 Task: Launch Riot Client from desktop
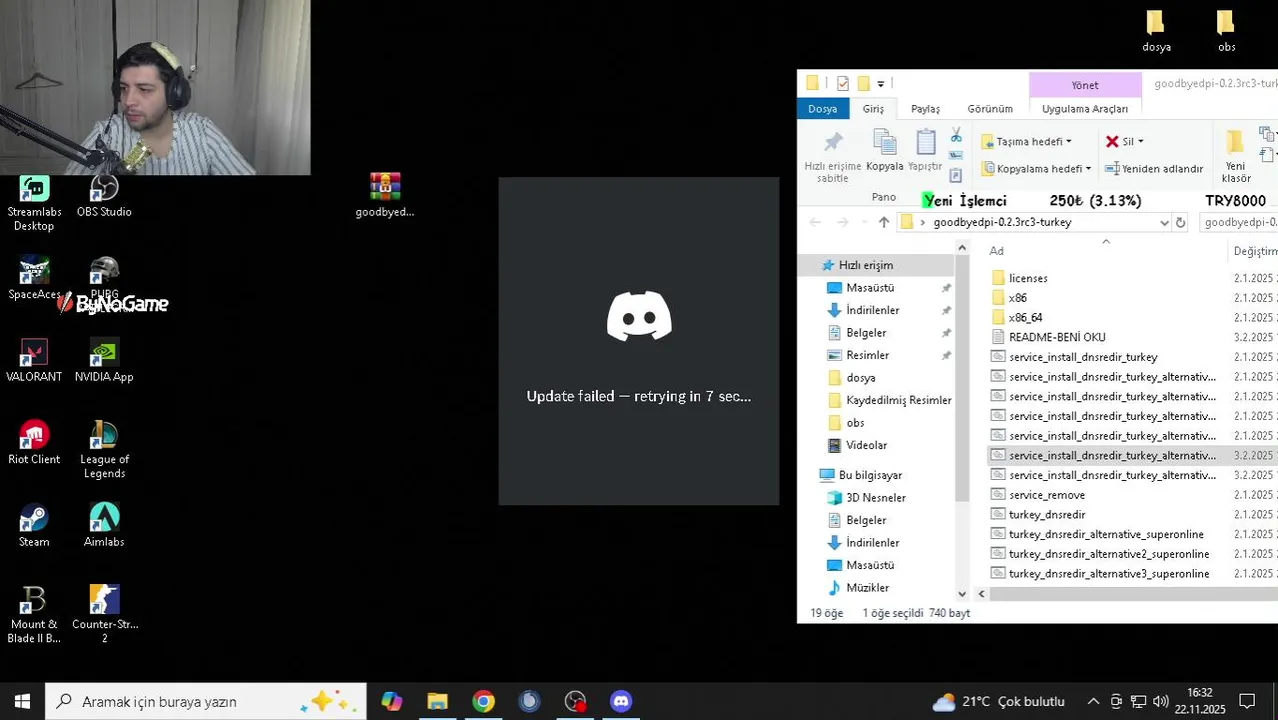point(34,443)
